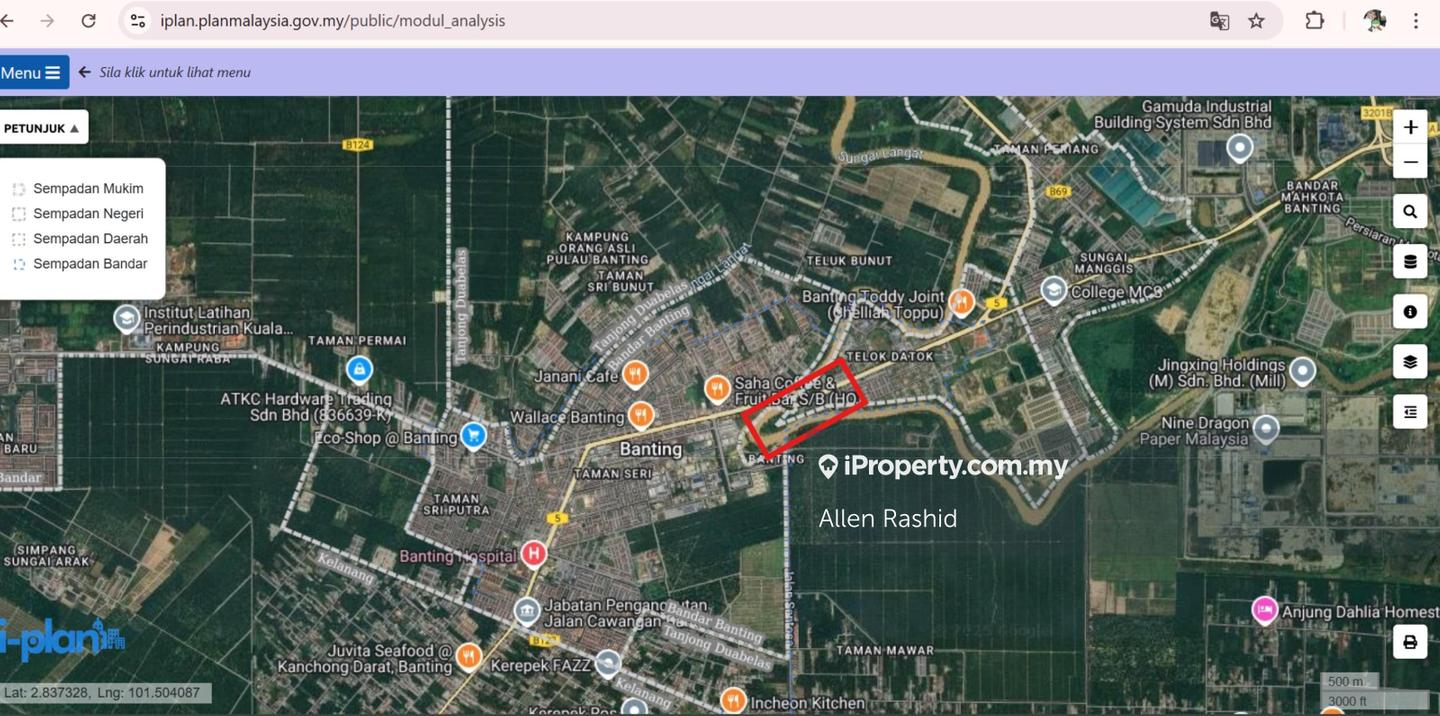Click the info circle icon on map toolbar
The height and width of the screenshot is (716, 1440).
click(1410, 312)
